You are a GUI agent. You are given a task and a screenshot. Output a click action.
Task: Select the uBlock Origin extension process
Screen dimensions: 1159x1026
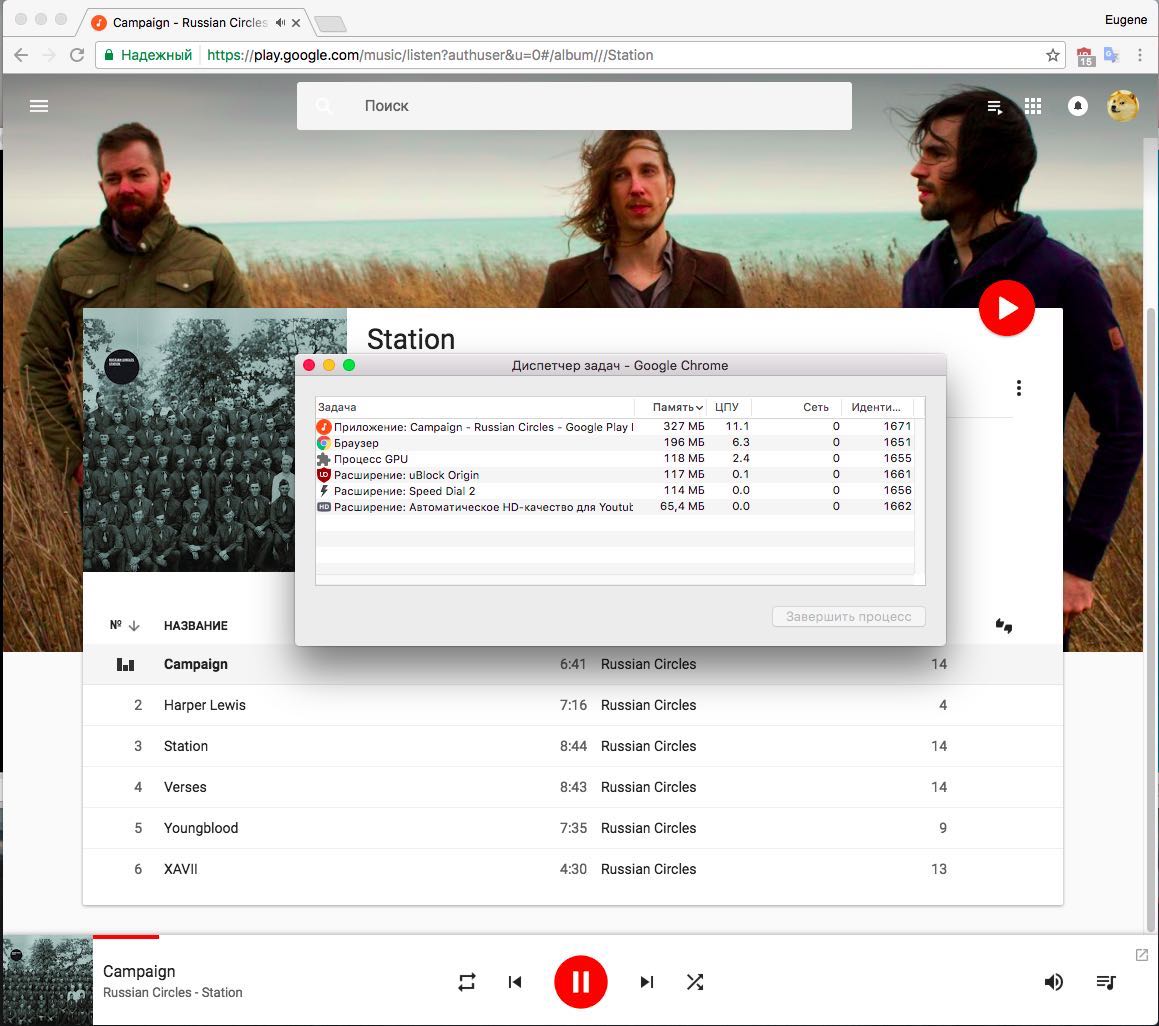pos(615,475)
